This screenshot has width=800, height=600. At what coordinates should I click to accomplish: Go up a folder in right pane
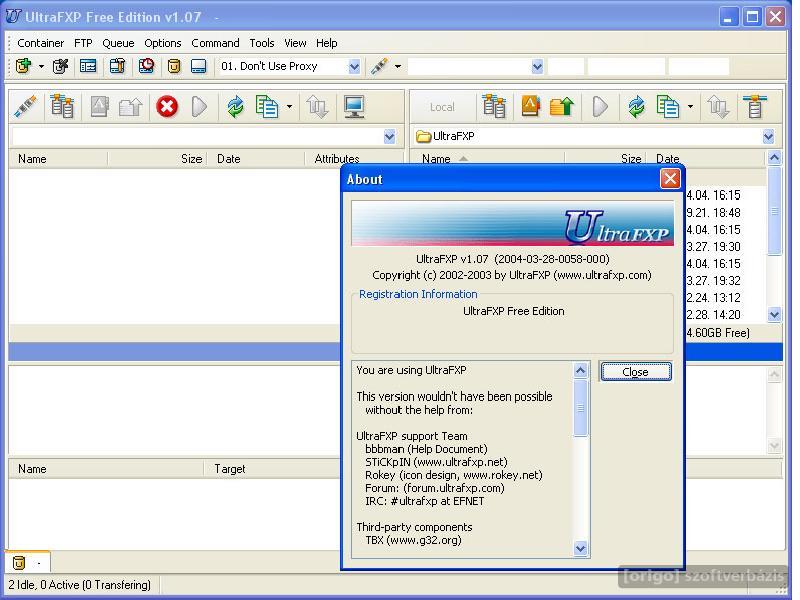click(562, 107)
